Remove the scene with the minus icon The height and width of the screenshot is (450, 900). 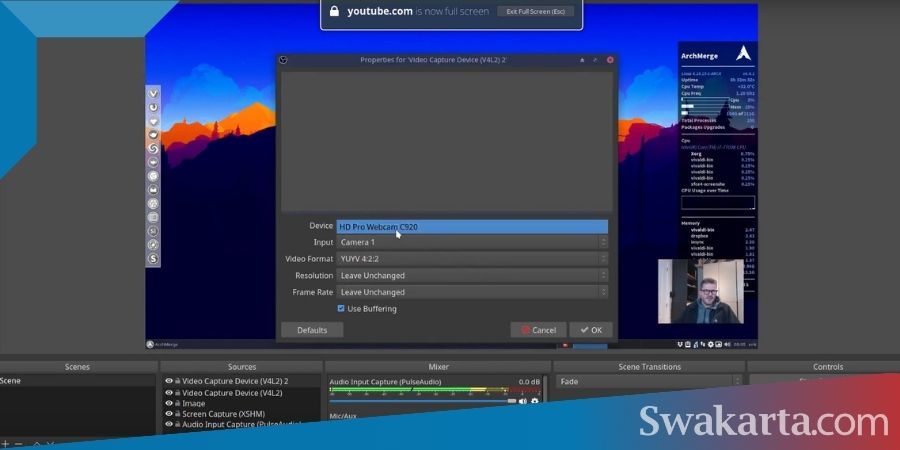pyautogui.click(x=19, y=444)
